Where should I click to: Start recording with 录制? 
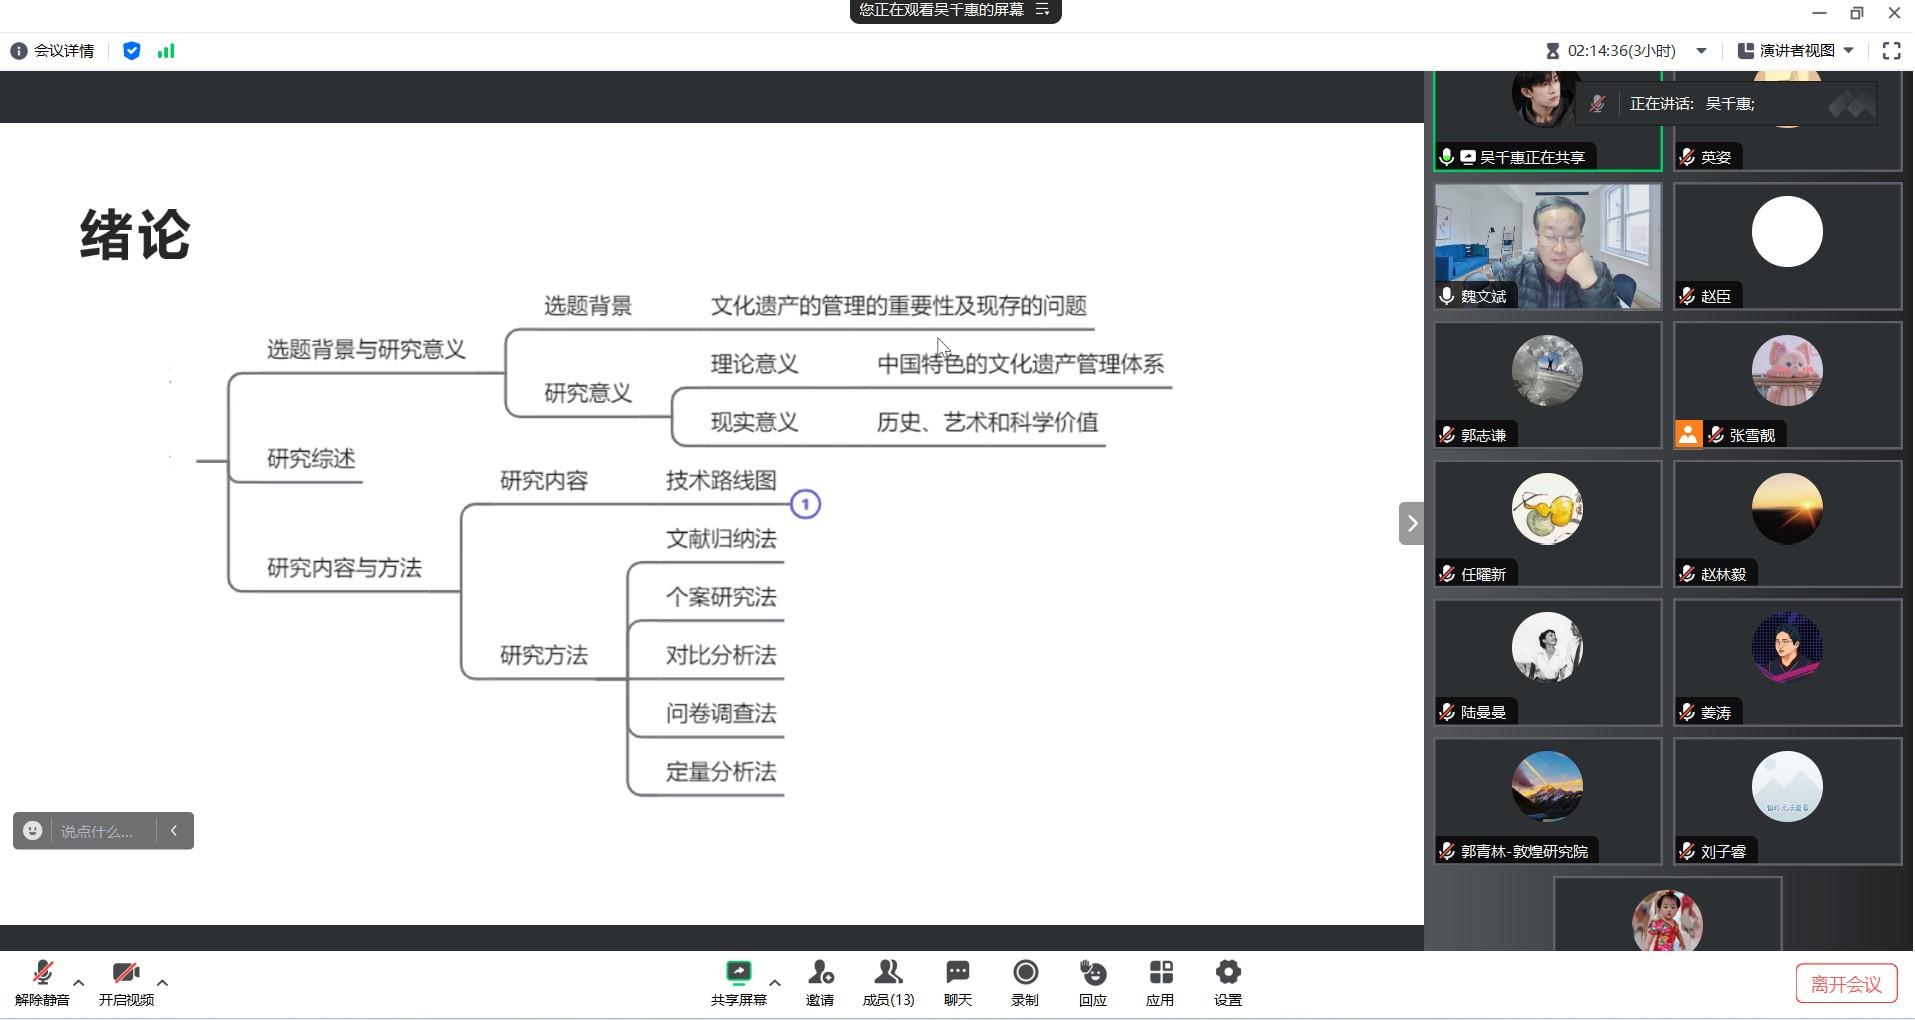1025,984
